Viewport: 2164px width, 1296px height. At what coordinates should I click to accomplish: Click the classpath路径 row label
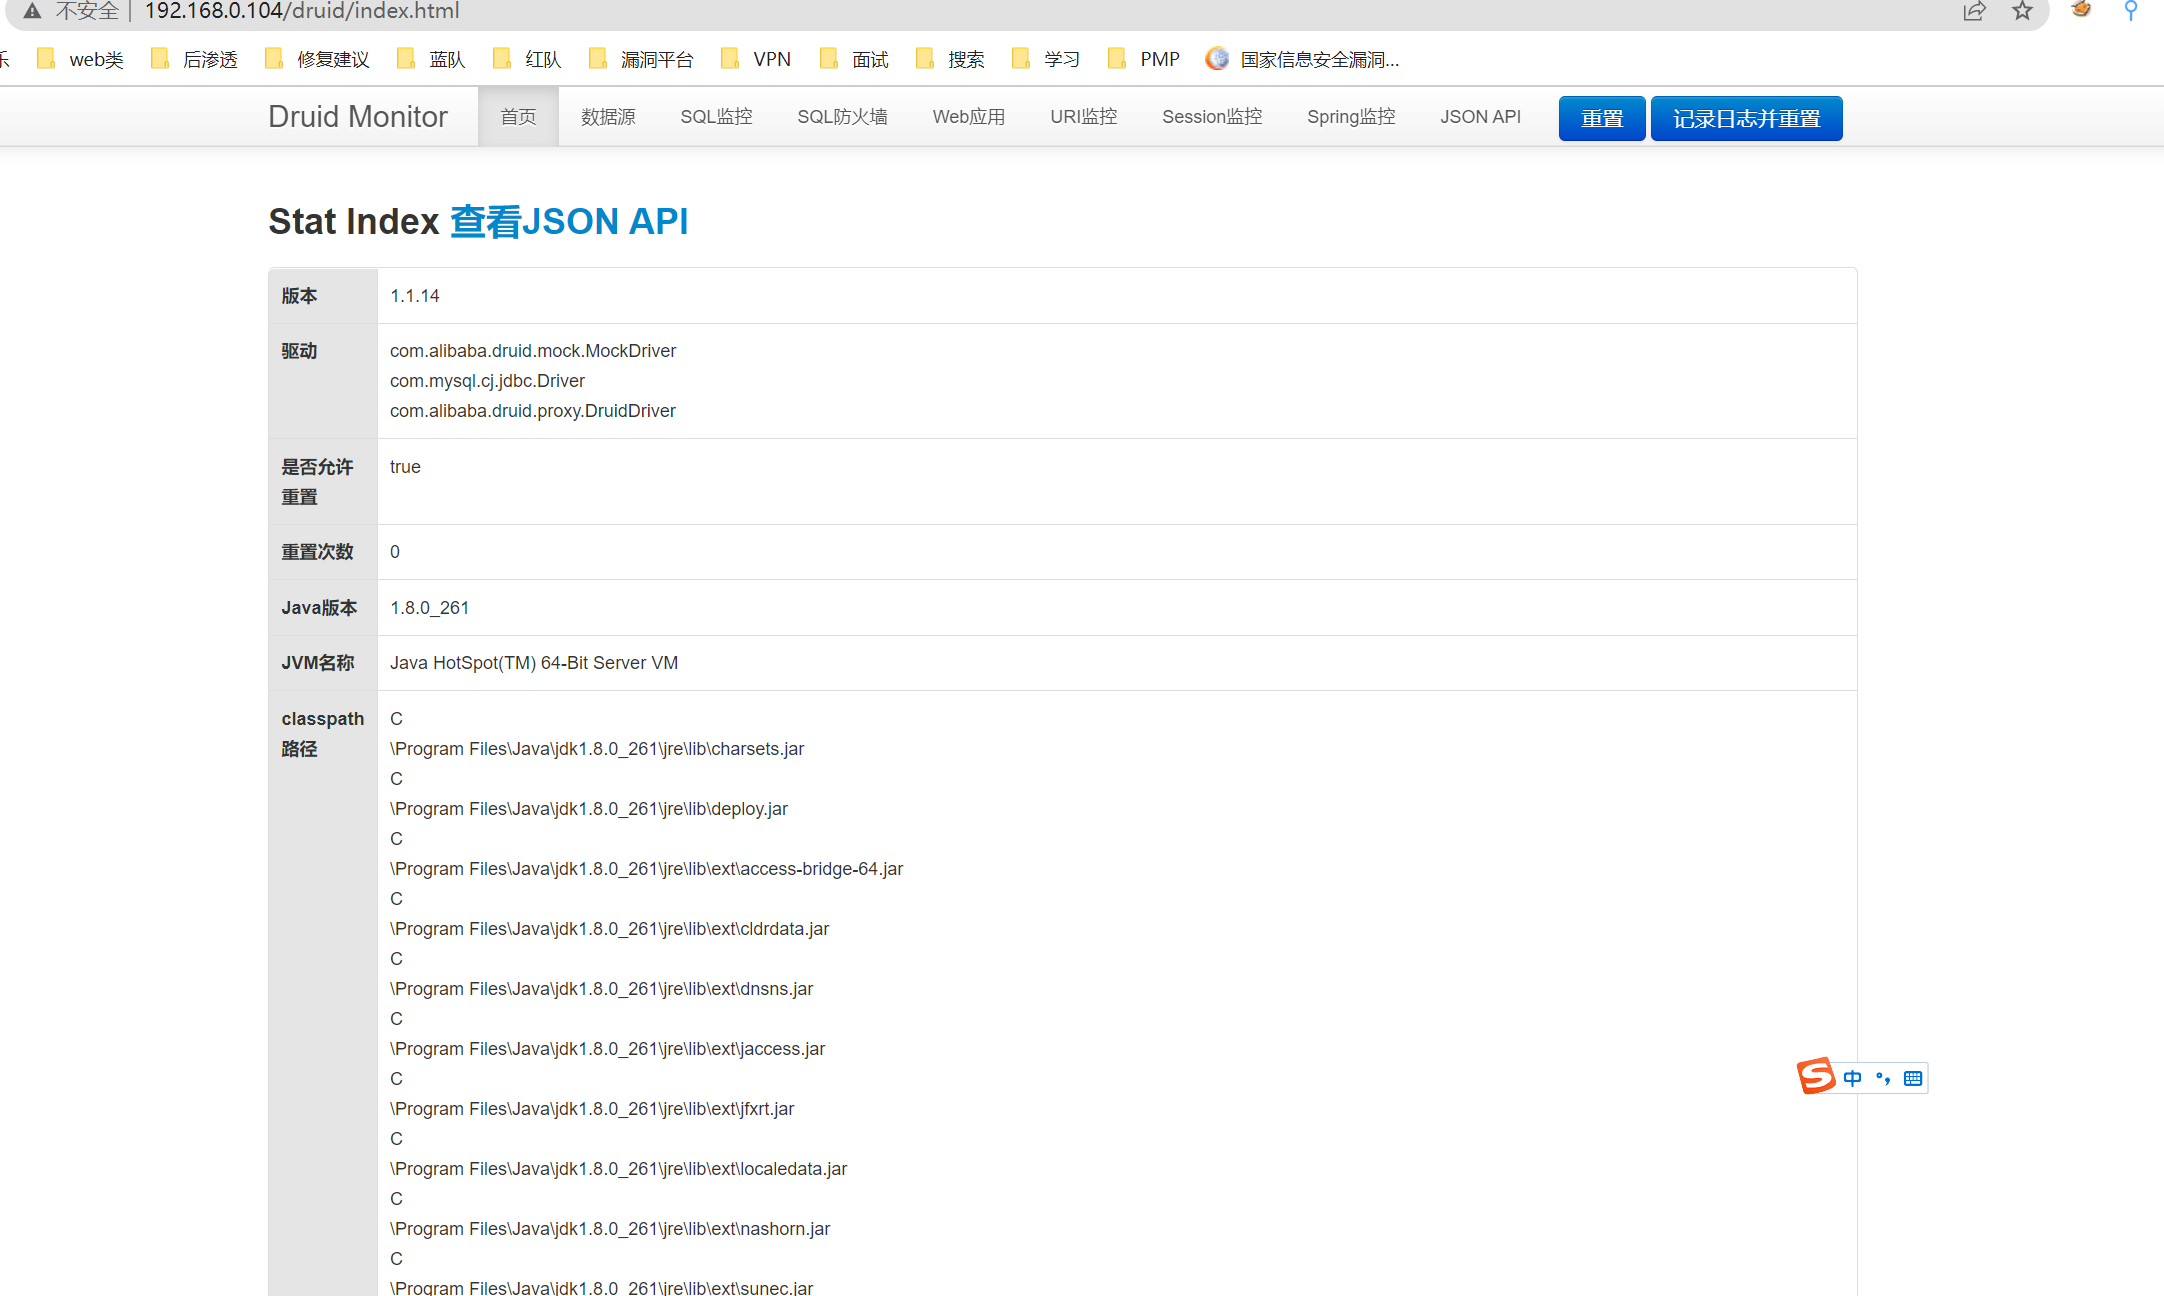322,734
